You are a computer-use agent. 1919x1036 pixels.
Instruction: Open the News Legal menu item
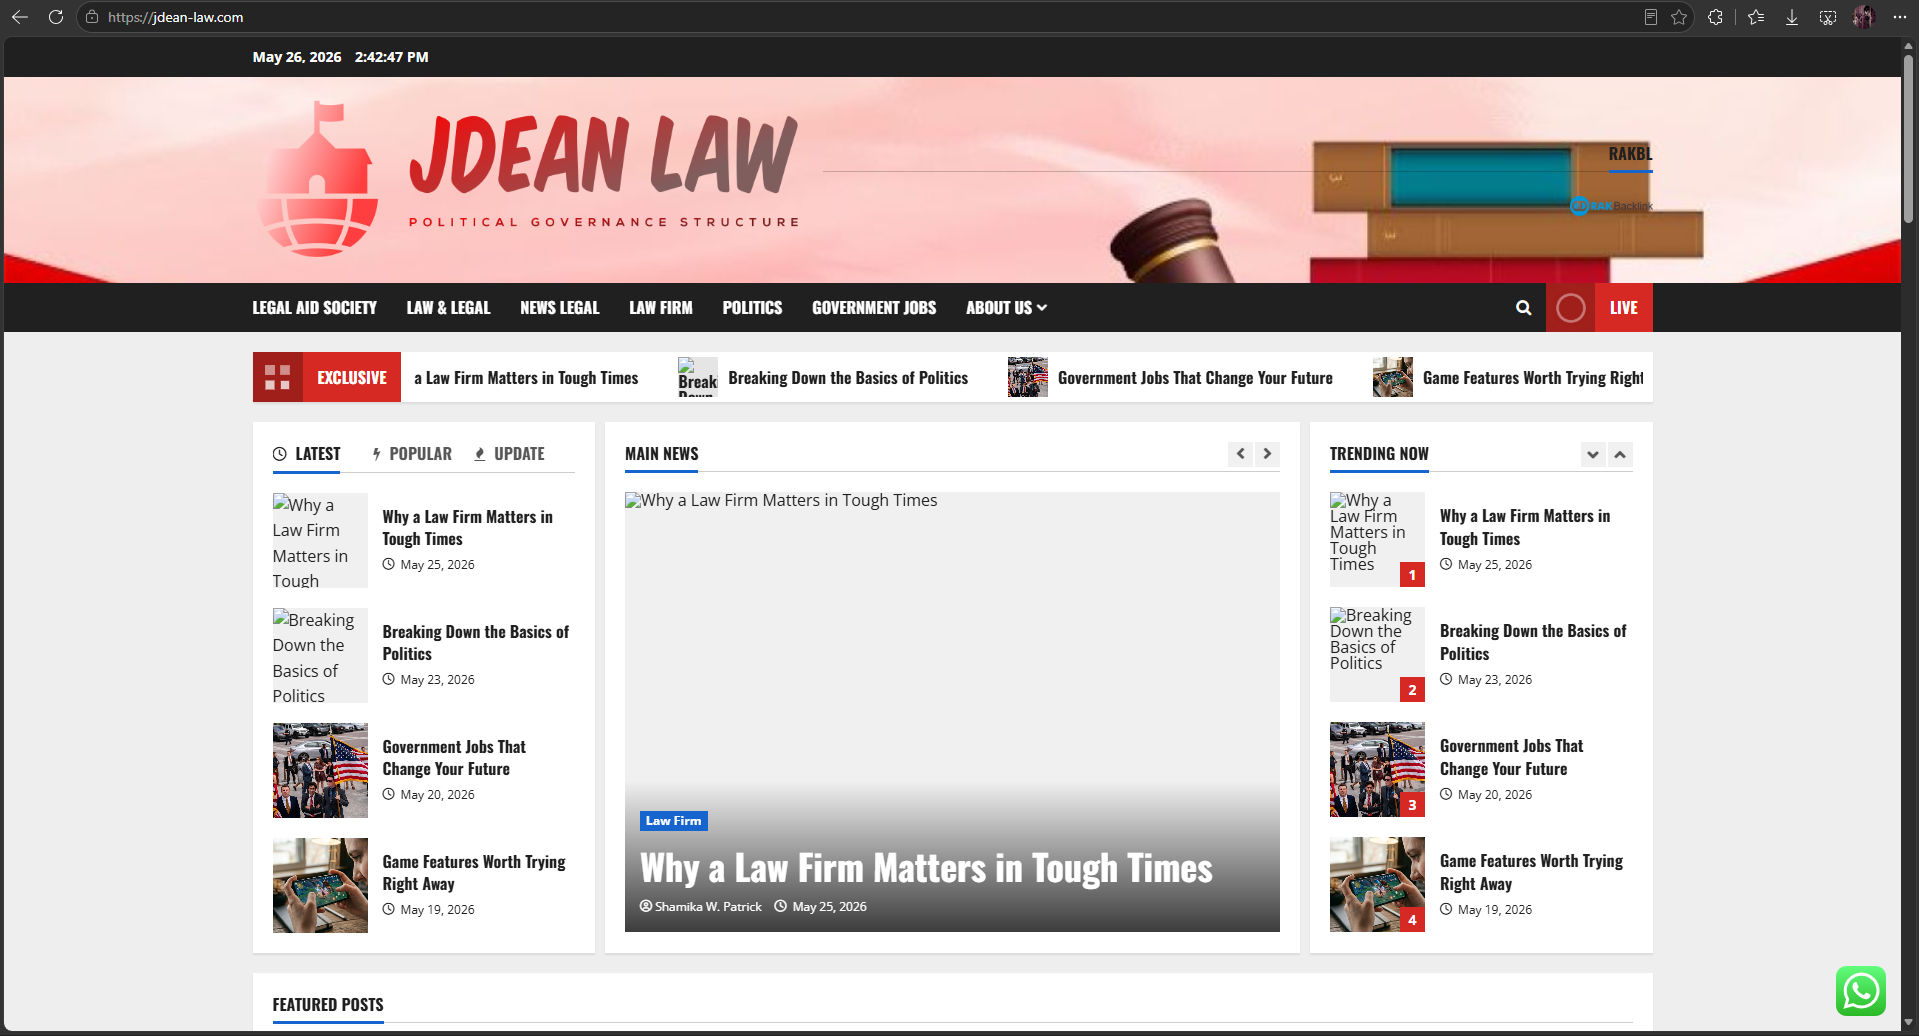click(x=559, y=308)
